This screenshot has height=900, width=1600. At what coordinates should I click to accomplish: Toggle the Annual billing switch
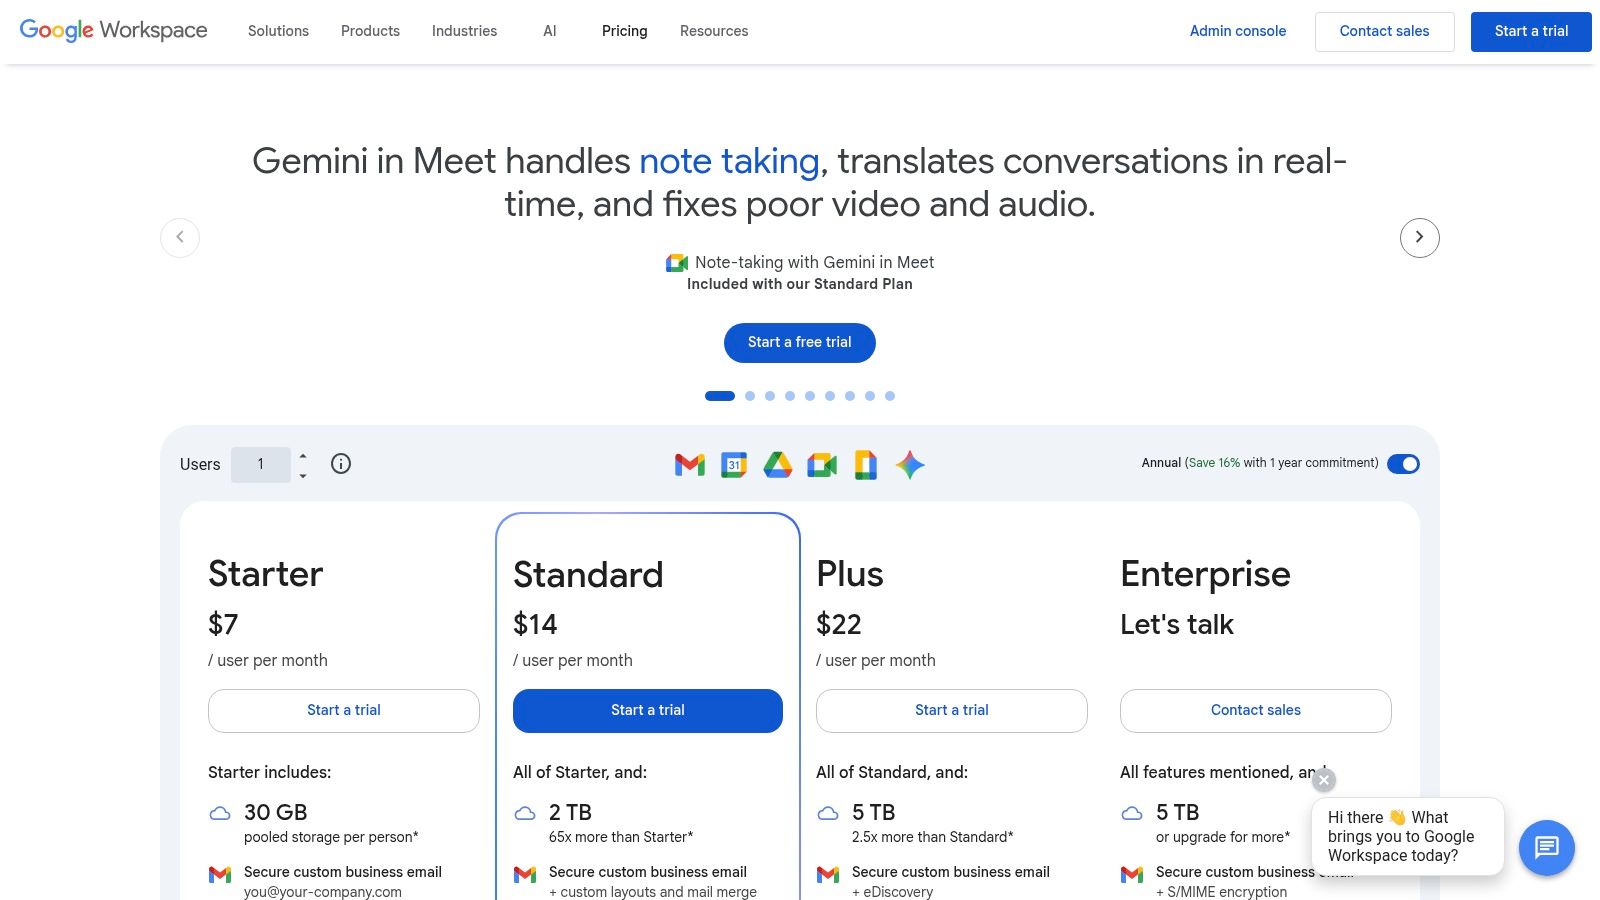[1403, 464]
